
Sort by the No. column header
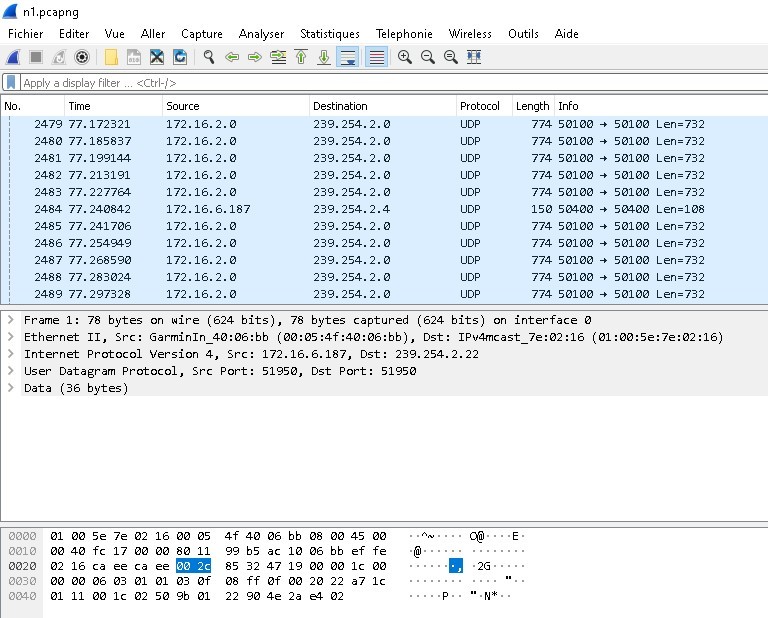coord(33,106)
